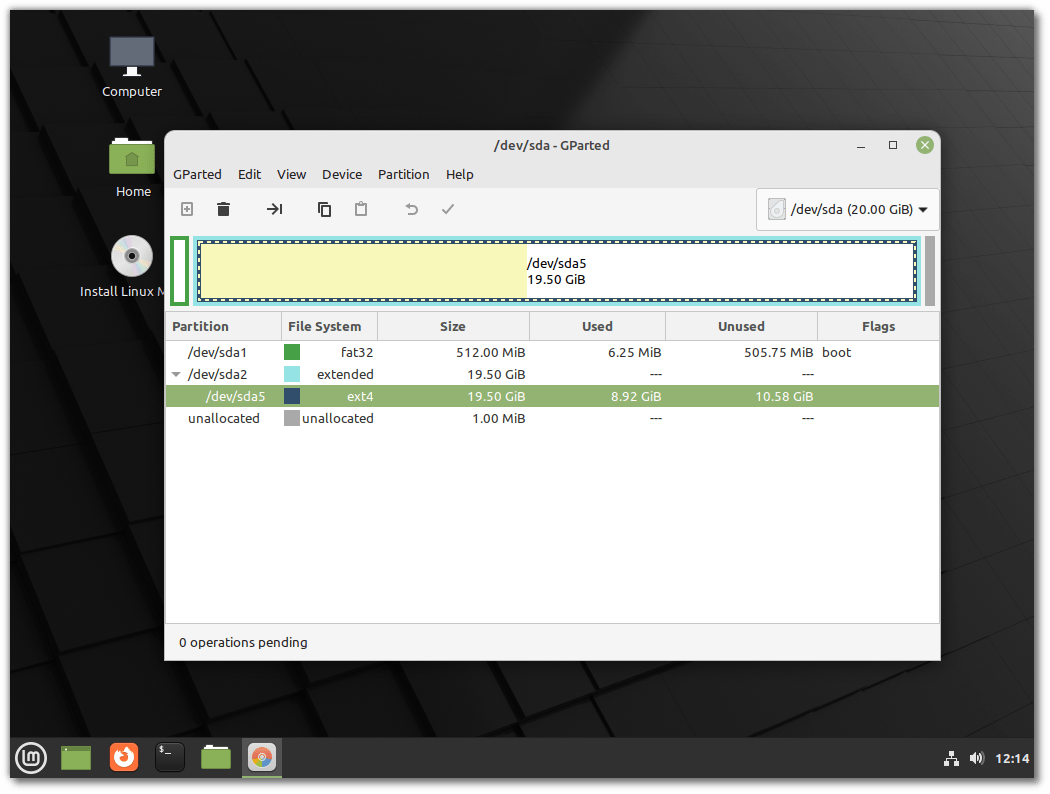1050x794 pixels.
Task: Open the volume control
Action: (977, 759)
